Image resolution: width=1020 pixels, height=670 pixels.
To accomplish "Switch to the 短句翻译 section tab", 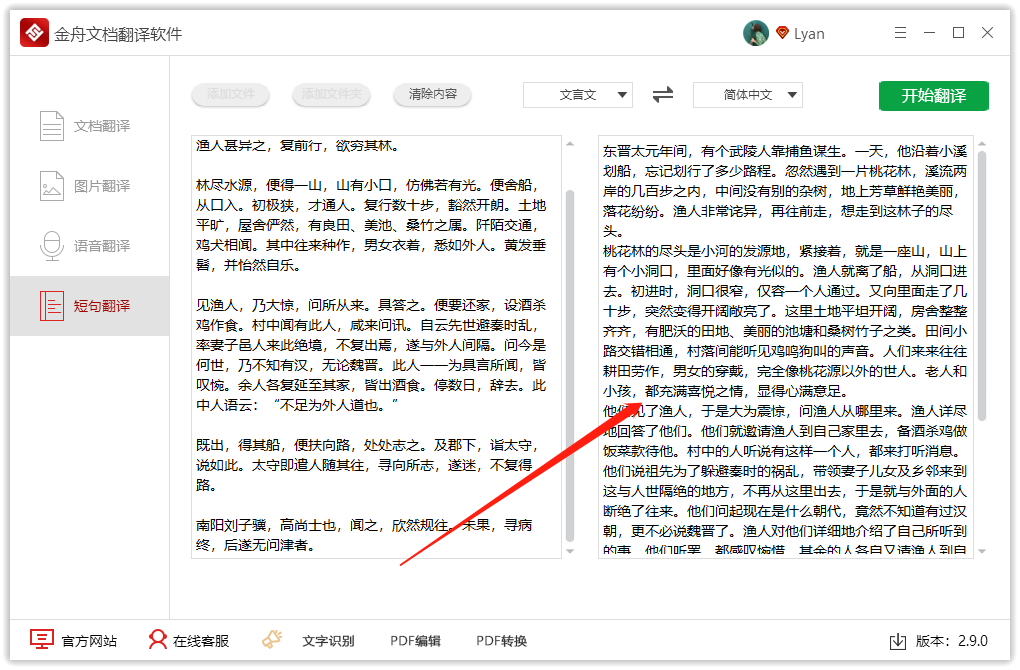I will pos(97,306).
